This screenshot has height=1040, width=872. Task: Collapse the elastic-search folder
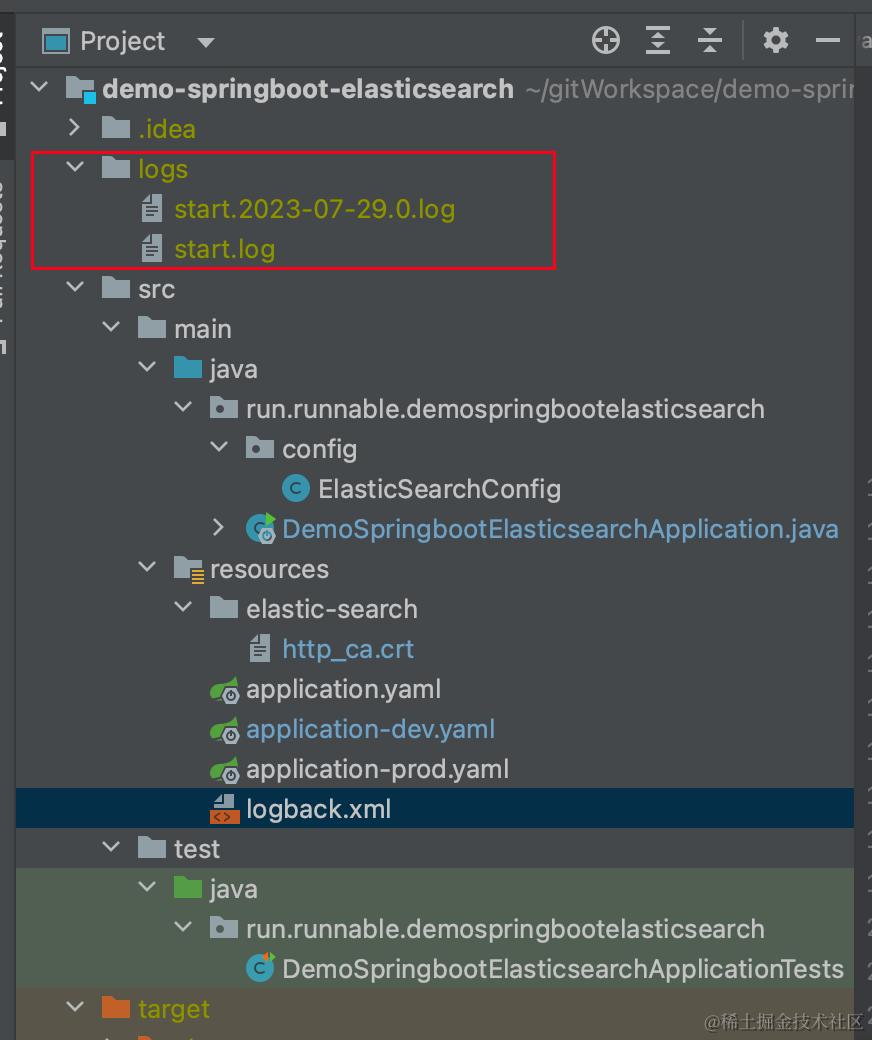183,606
